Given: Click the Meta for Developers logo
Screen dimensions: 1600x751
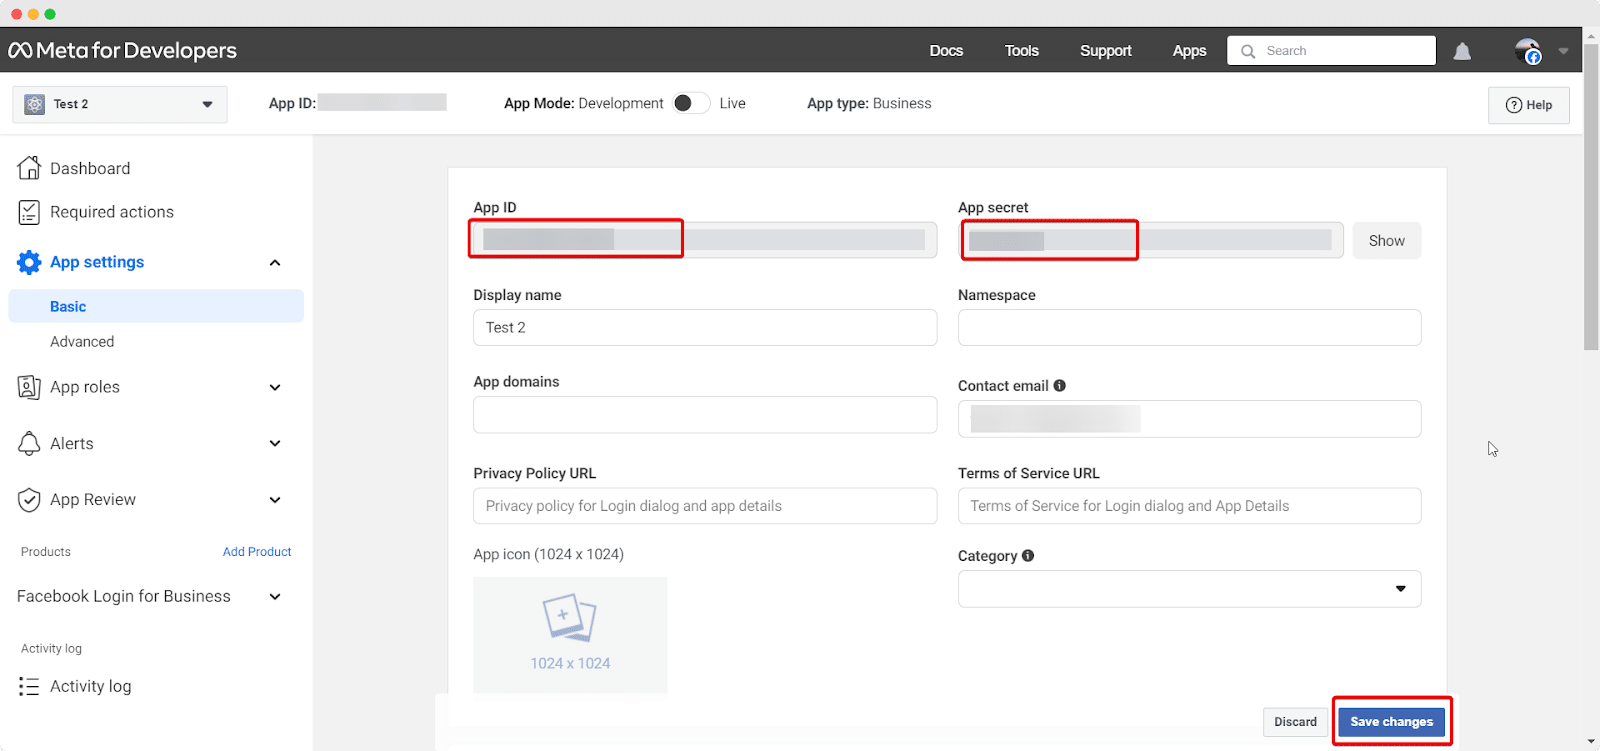Looking at the screenshot, I should (122, 50).
